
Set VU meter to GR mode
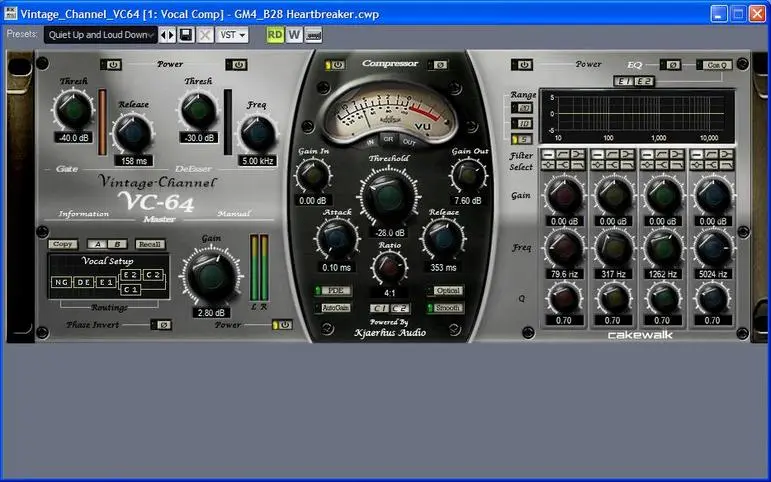[388, 140]
